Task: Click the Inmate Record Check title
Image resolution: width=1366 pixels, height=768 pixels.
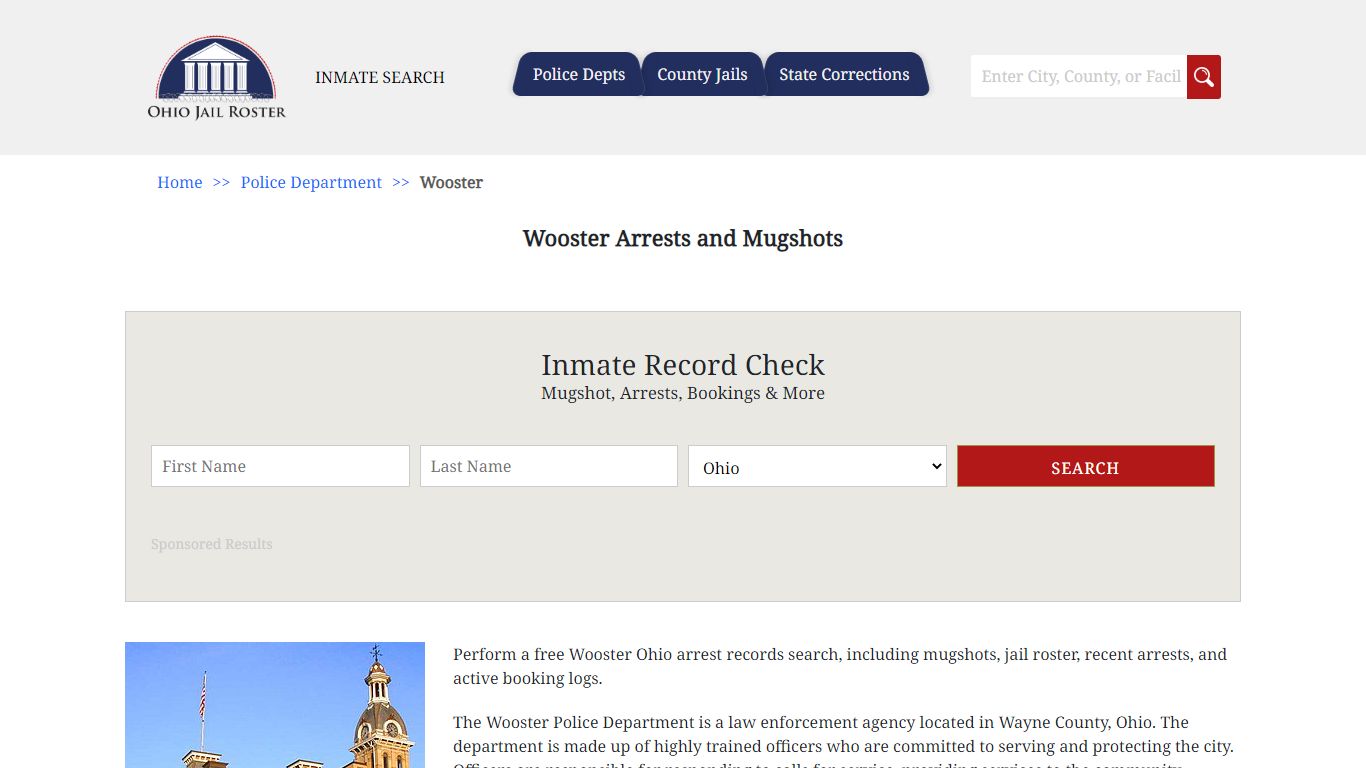Action: click(683, 365)
